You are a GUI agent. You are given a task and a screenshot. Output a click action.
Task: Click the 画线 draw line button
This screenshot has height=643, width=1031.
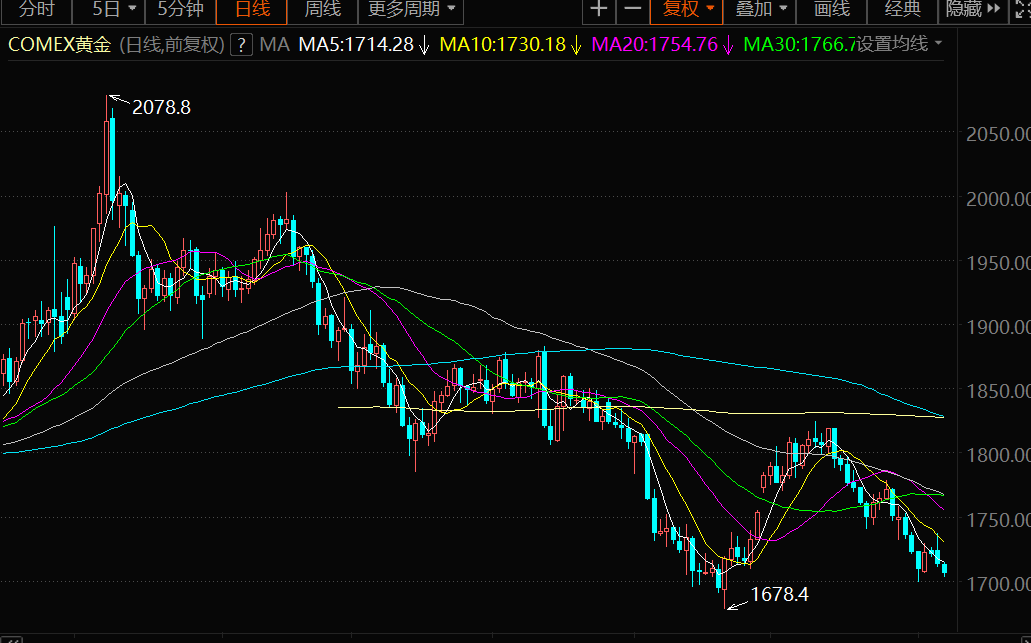(x=831, y=10)
